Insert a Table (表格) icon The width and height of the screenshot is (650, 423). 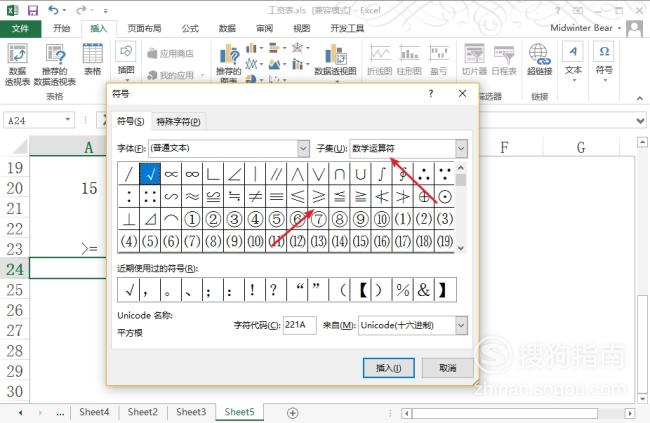[x=92, y=59]
